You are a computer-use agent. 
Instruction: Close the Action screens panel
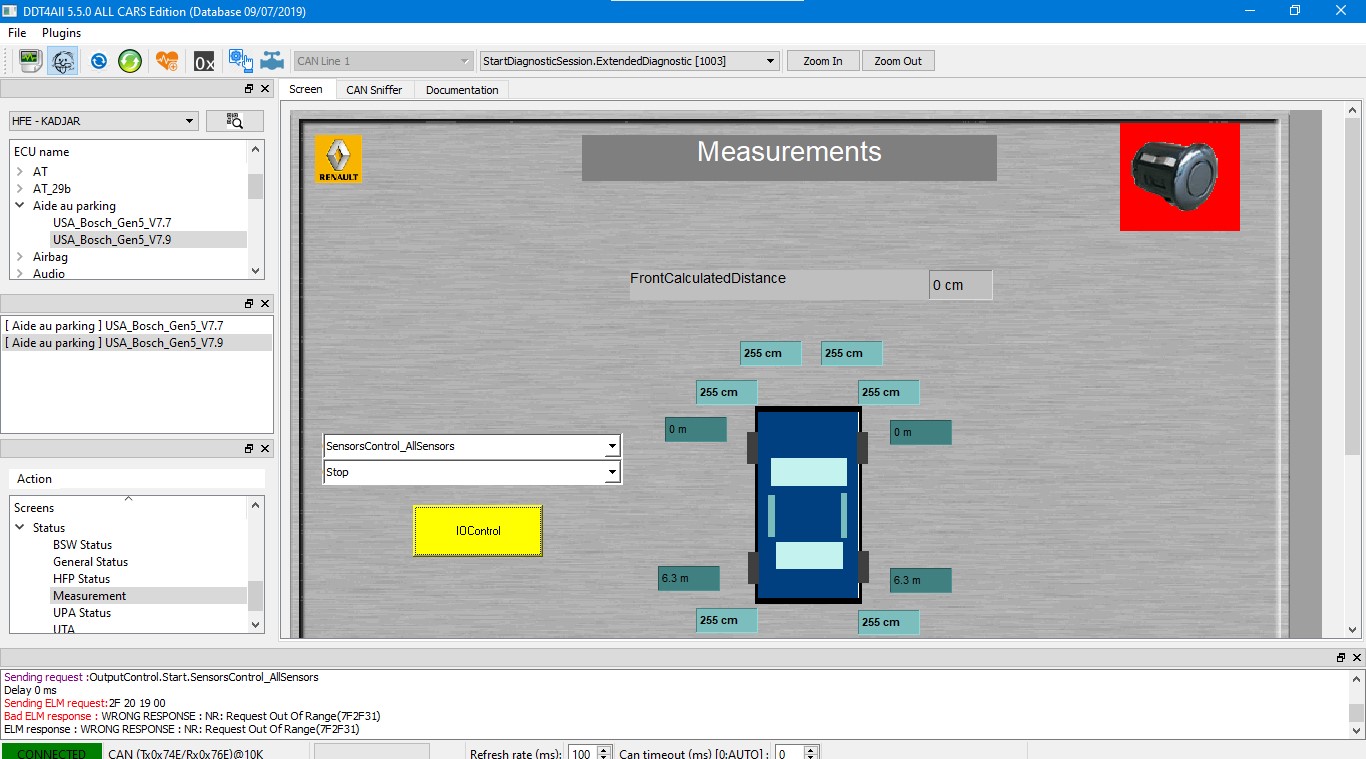point(265,448)
